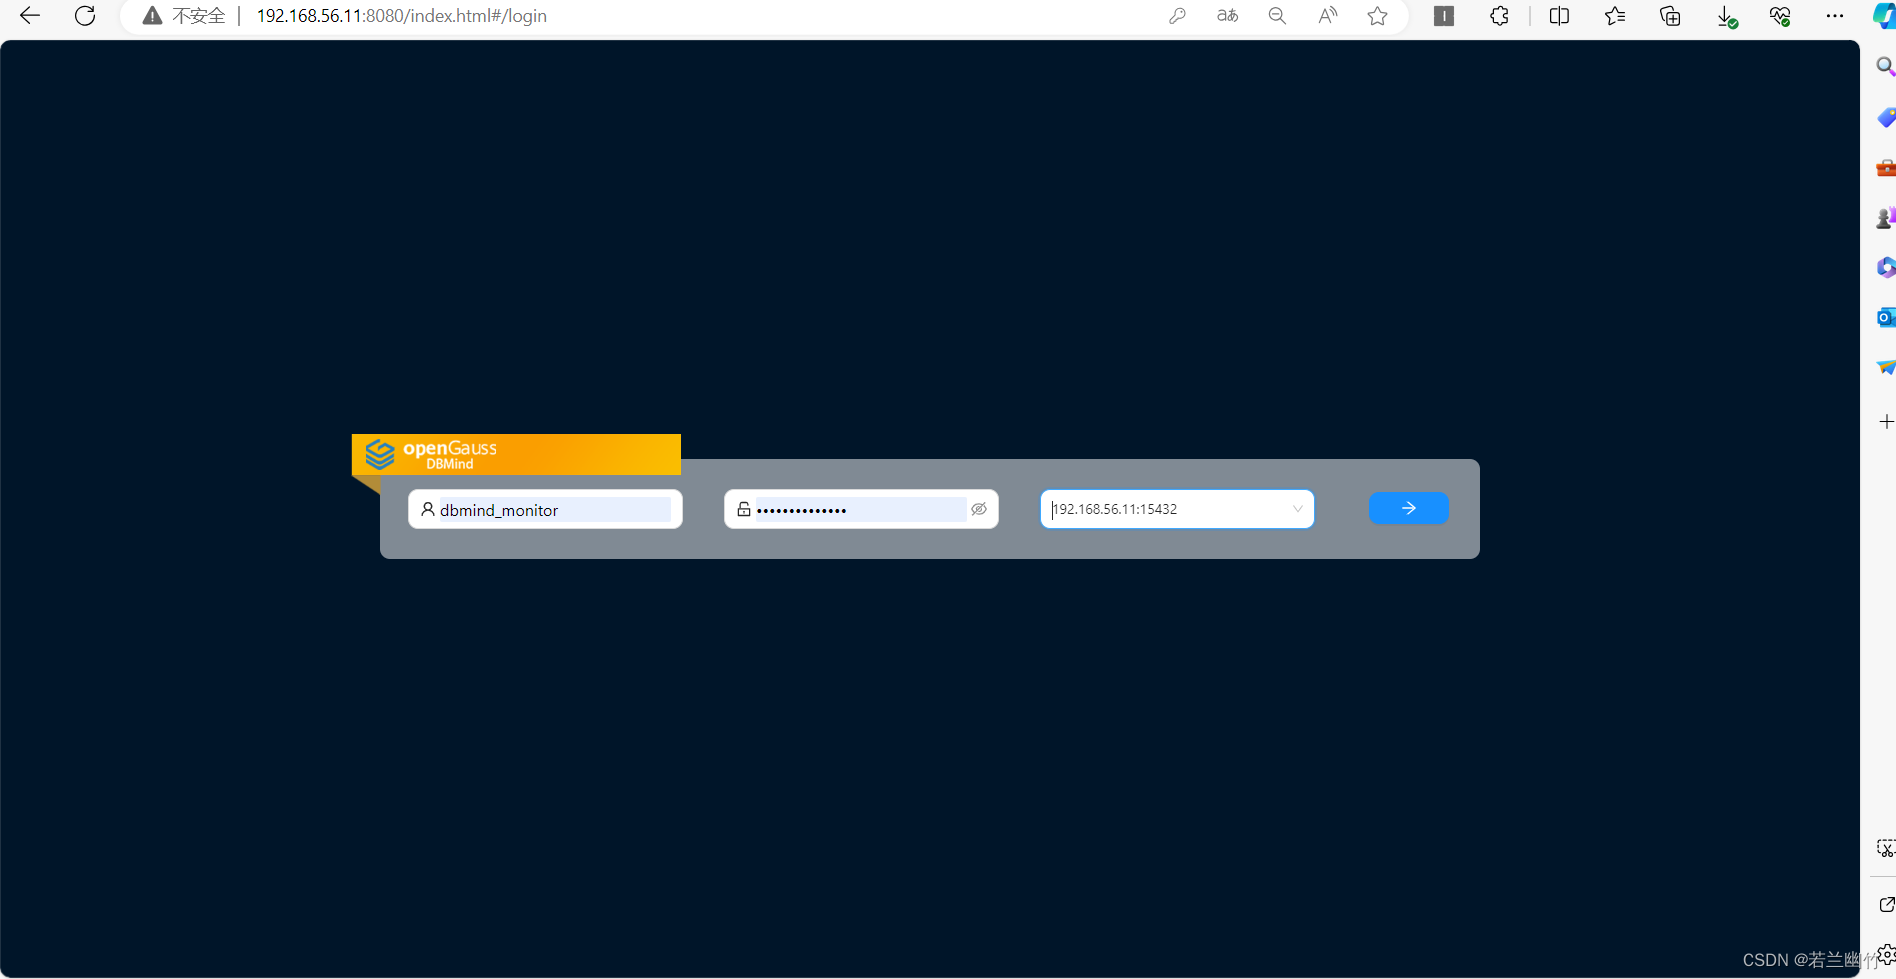Screen dimensions: 1896x979
Task: Reload the page with refresh icon
Action: pyautogui.click(x=85, y=16)
